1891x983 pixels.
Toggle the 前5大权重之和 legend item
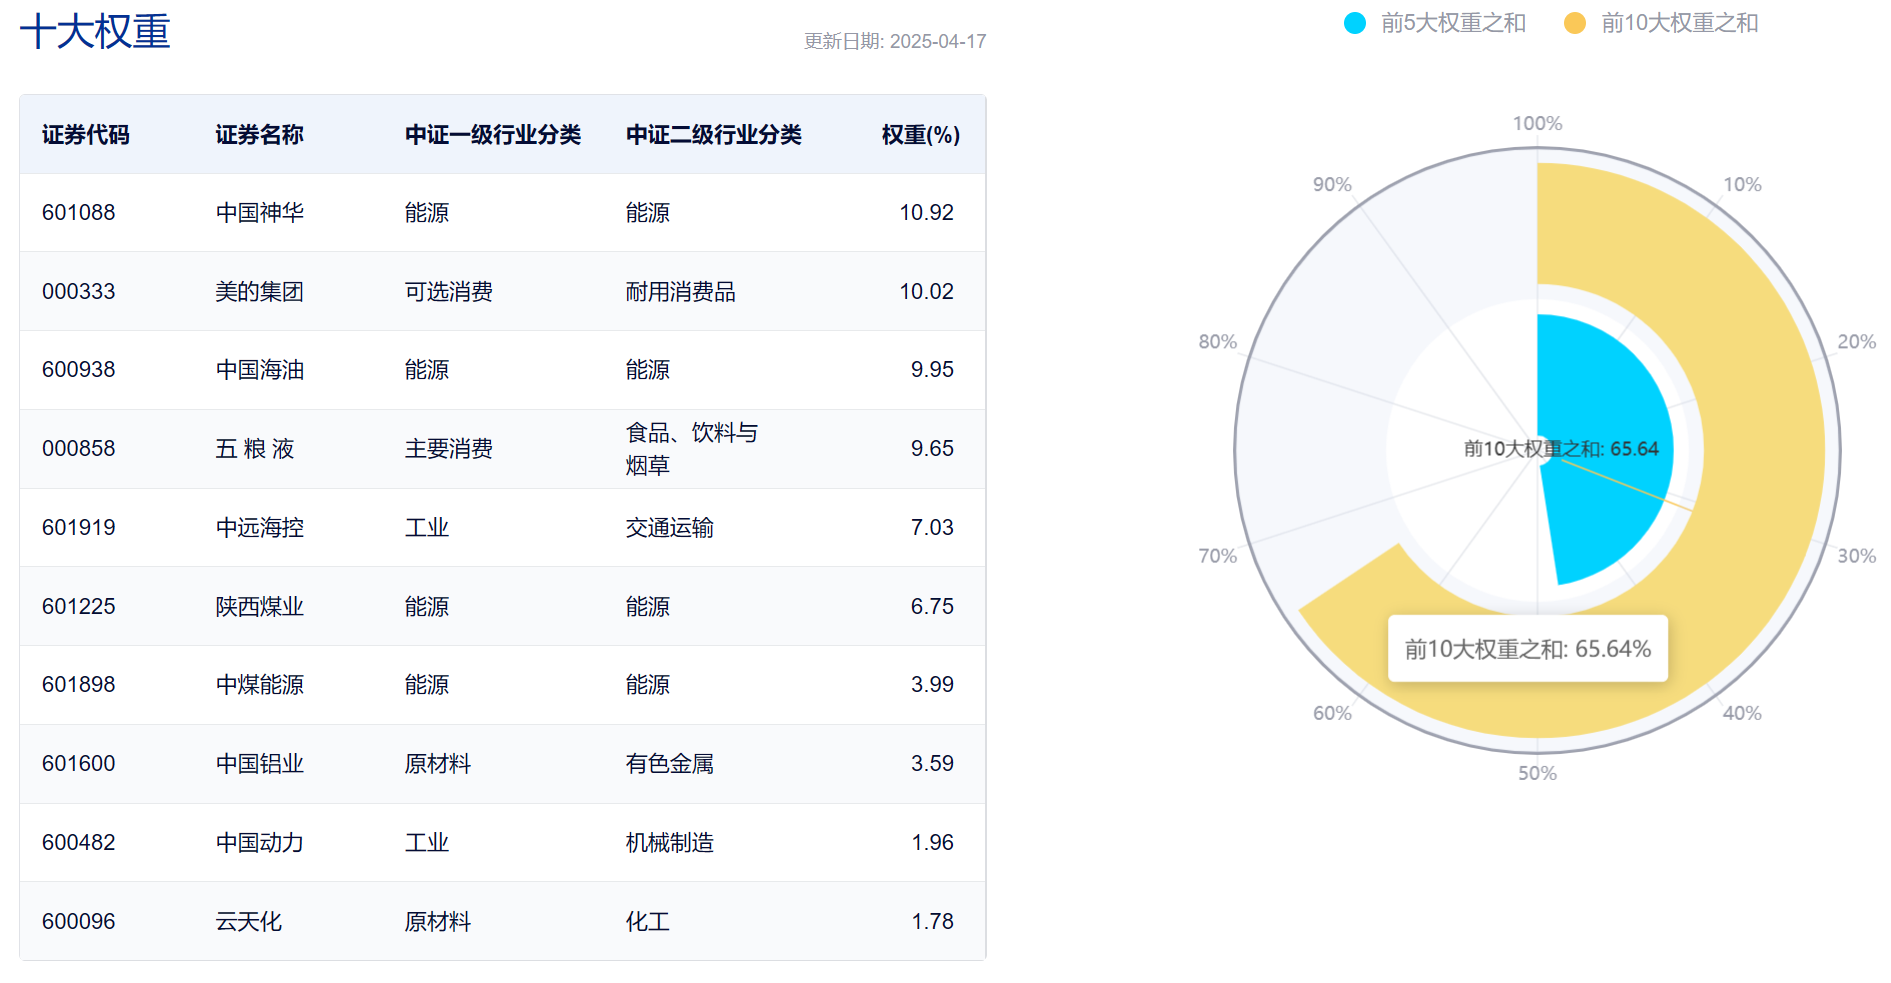pos(1435,23)
